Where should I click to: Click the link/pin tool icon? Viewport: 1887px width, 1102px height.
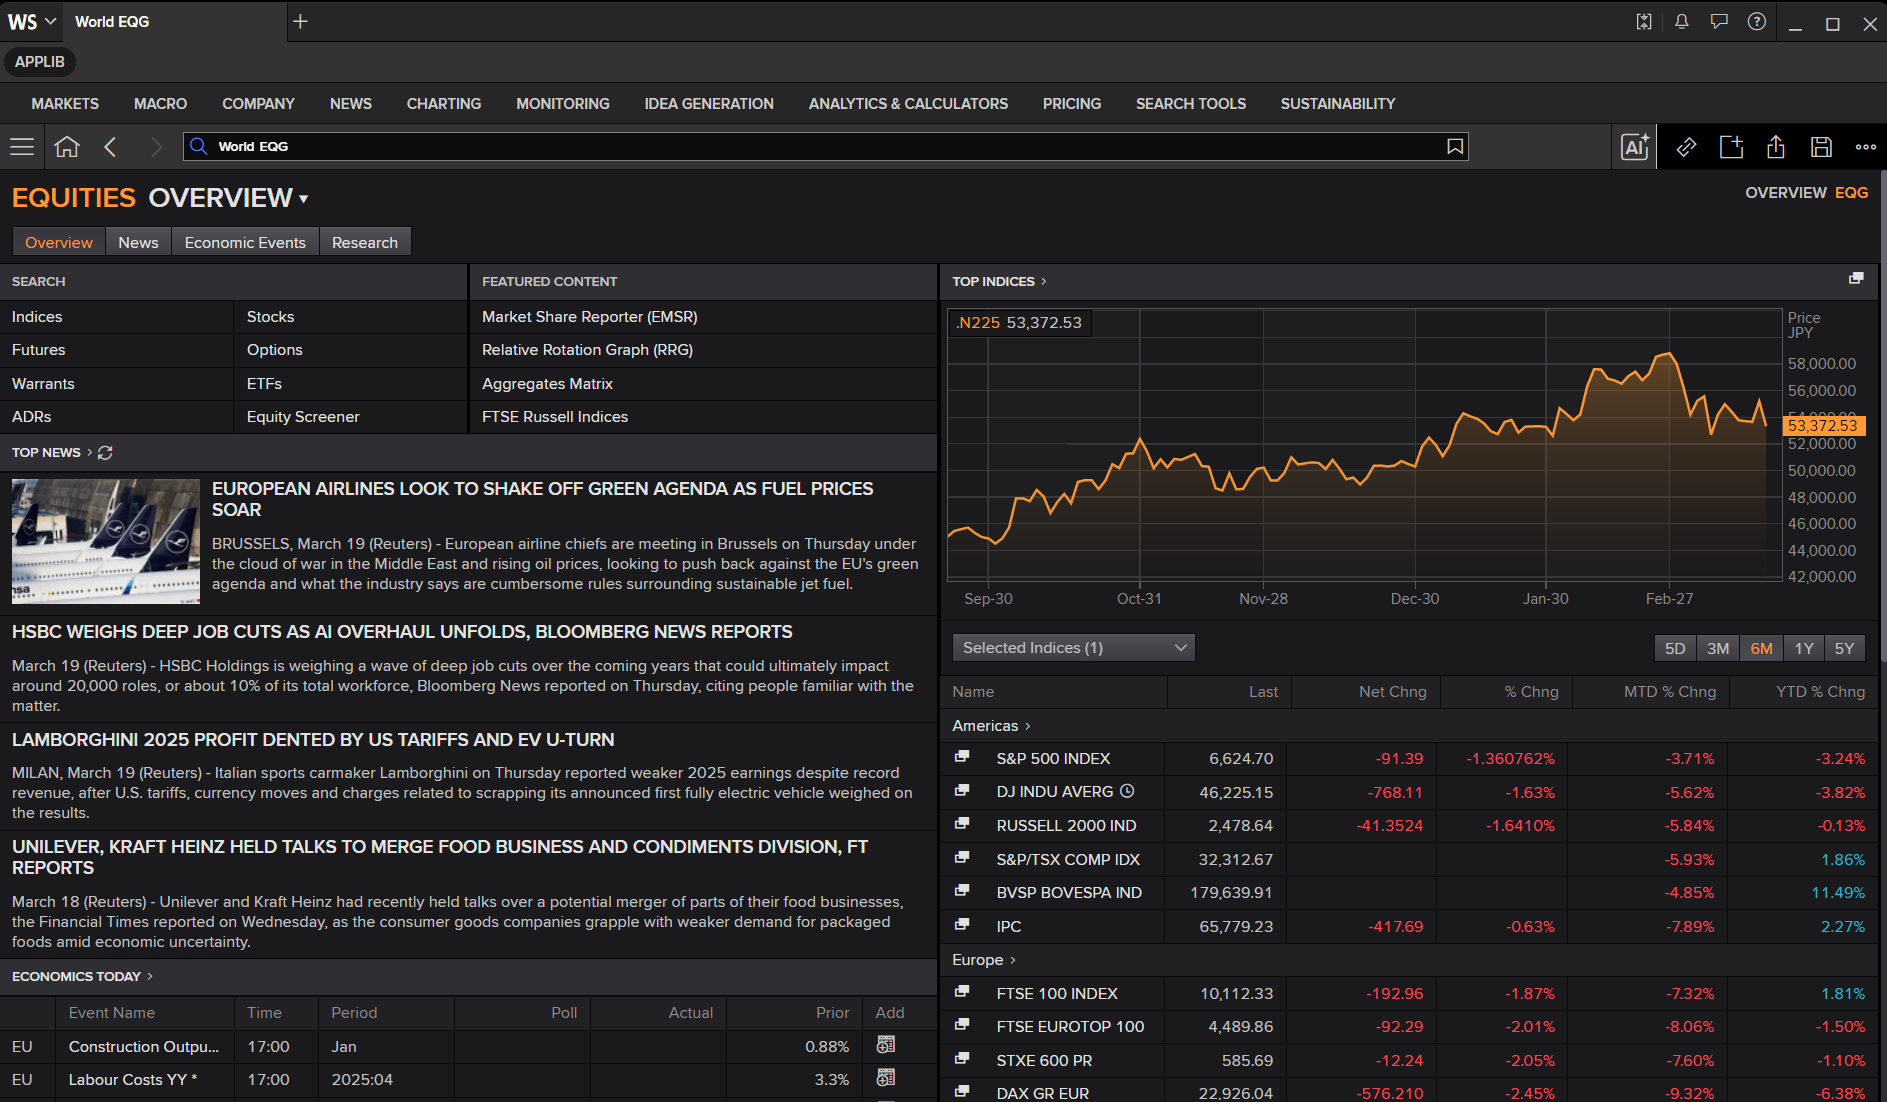click(1686, 147)
